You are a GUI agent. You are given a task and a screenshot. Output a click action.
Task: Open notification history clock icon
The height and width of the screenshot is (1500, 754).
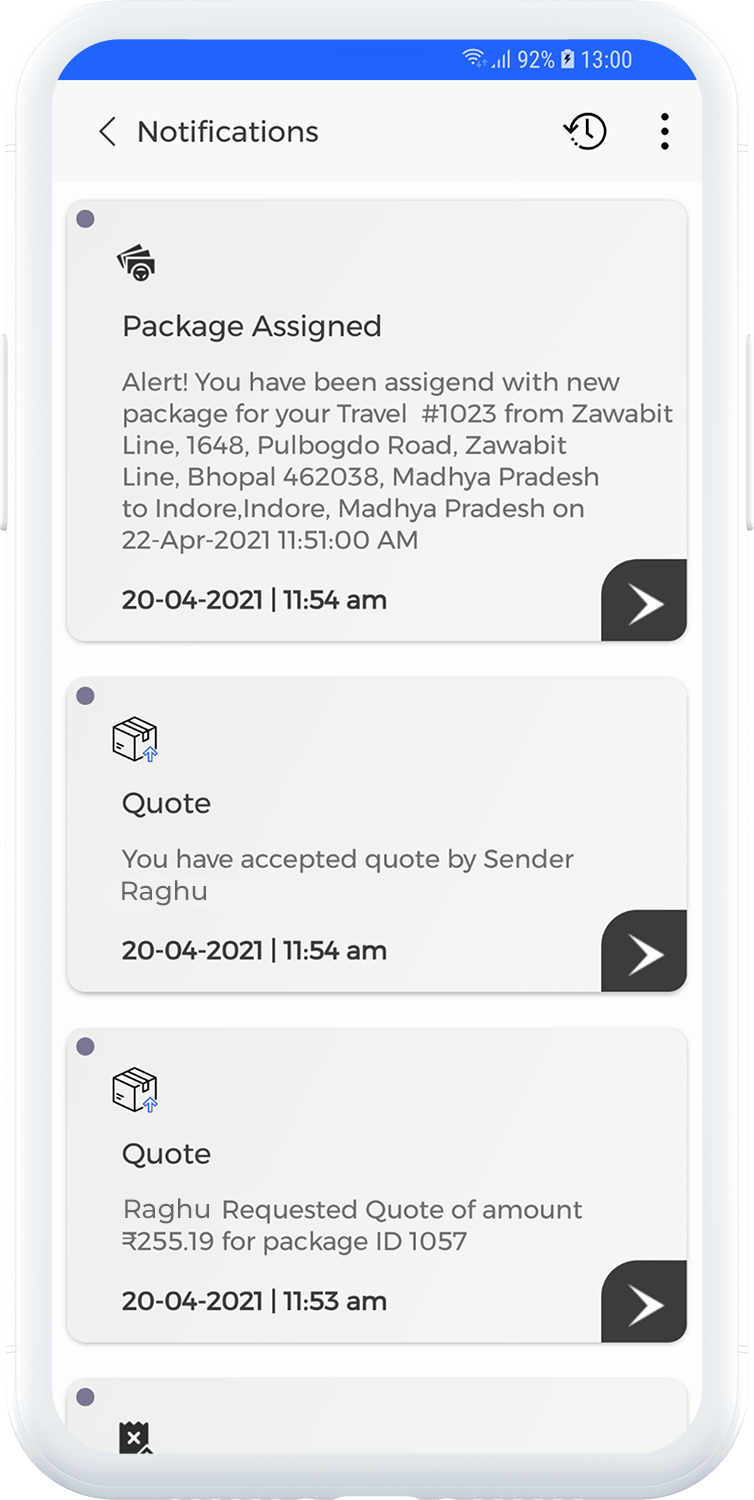[x=585, y=131]
